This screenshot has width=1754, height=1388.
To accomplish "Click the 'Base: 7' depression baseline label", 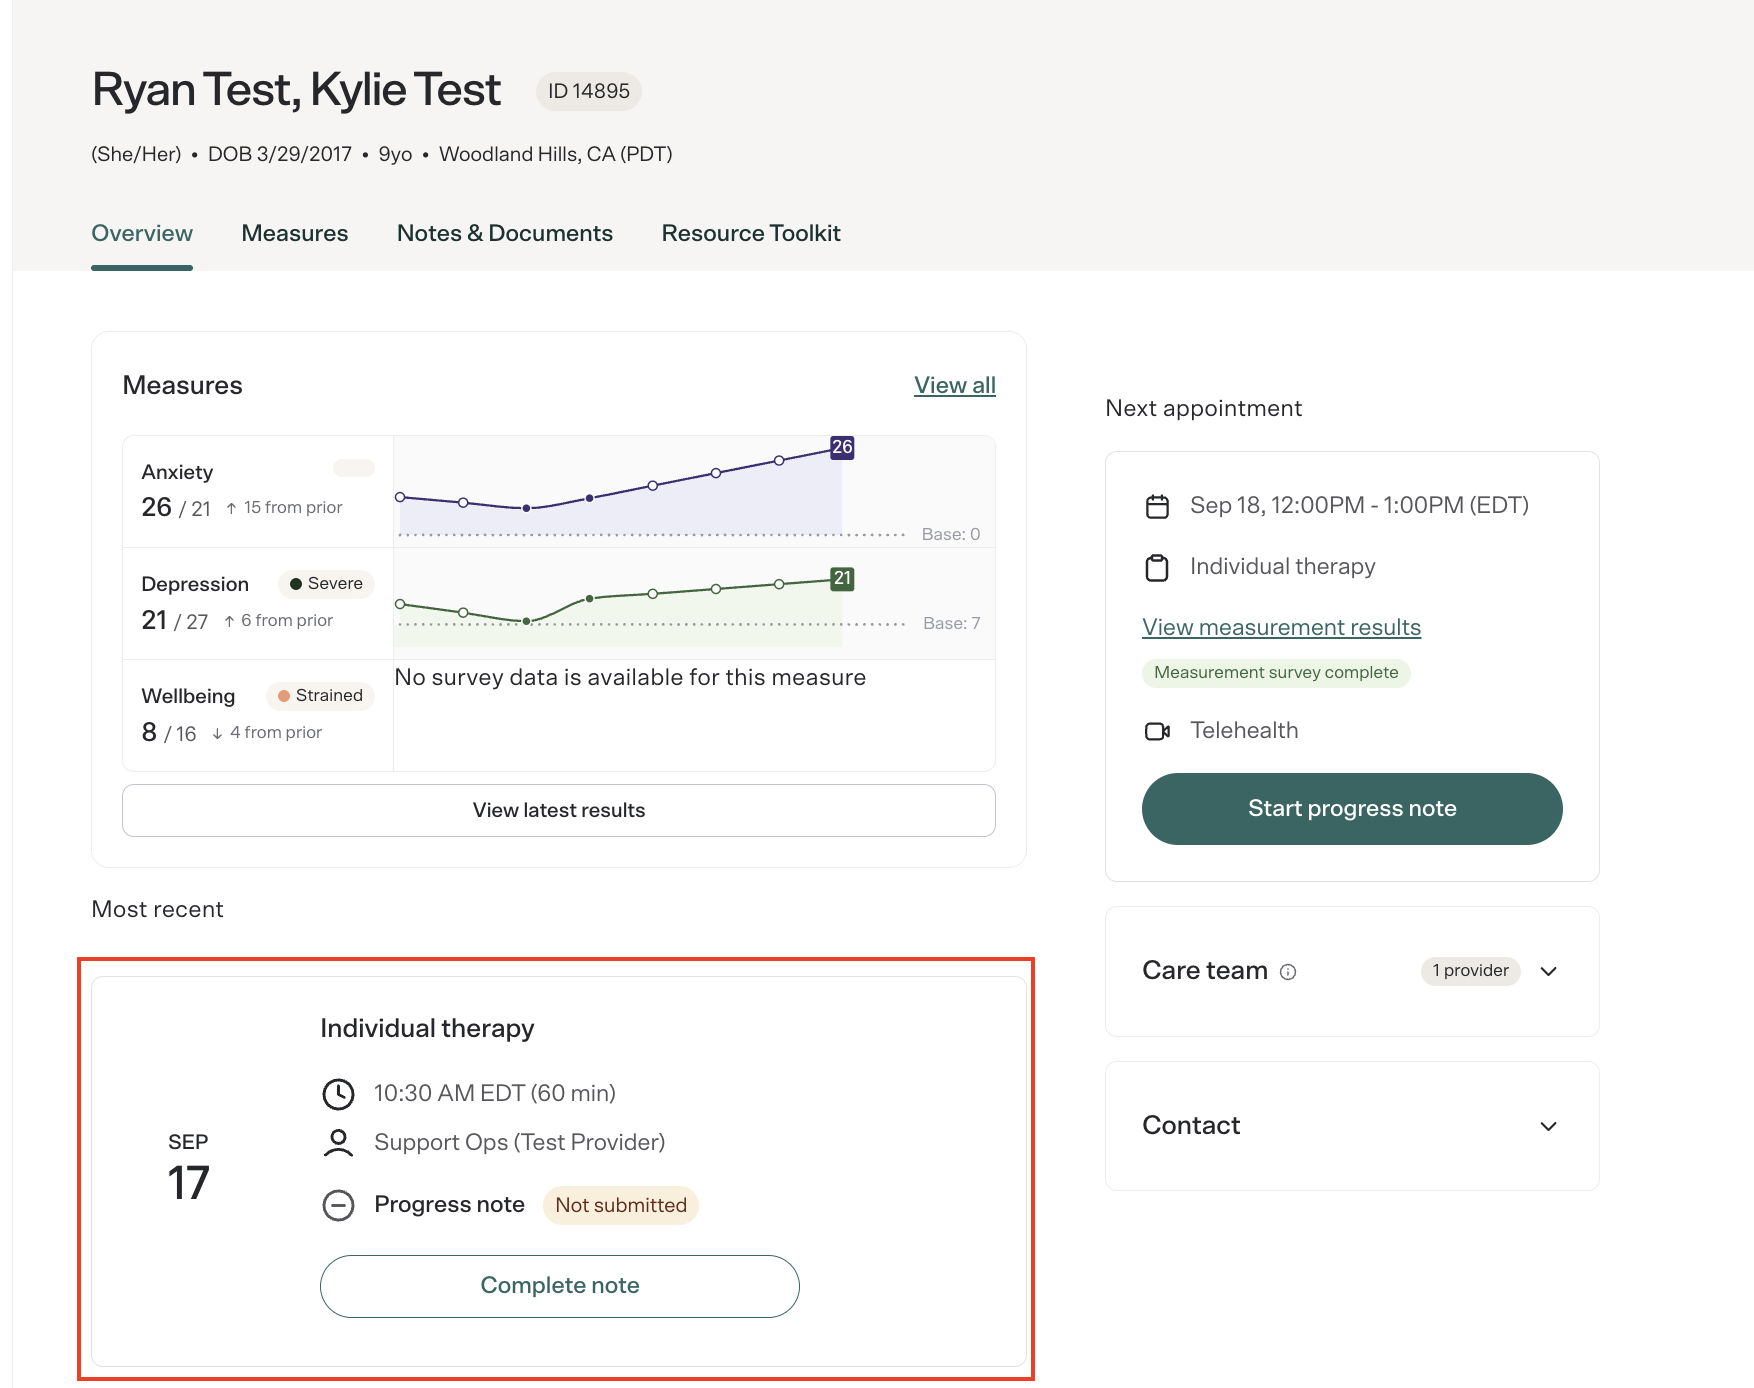I will coord(951,624).
